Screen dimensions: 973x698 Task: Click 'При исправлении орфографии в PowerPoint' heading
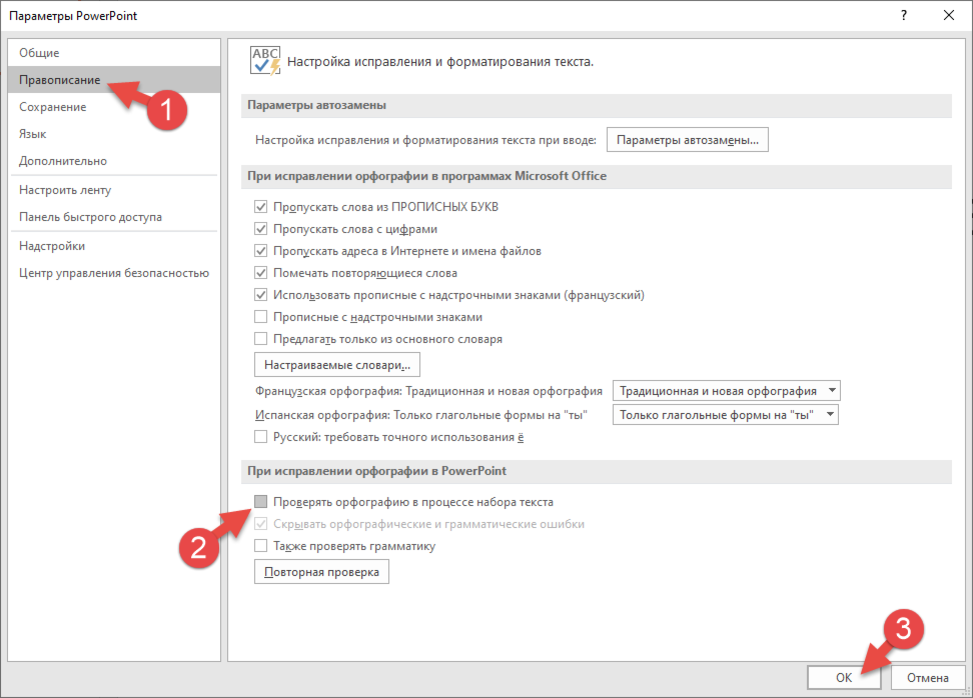(377, 471)
